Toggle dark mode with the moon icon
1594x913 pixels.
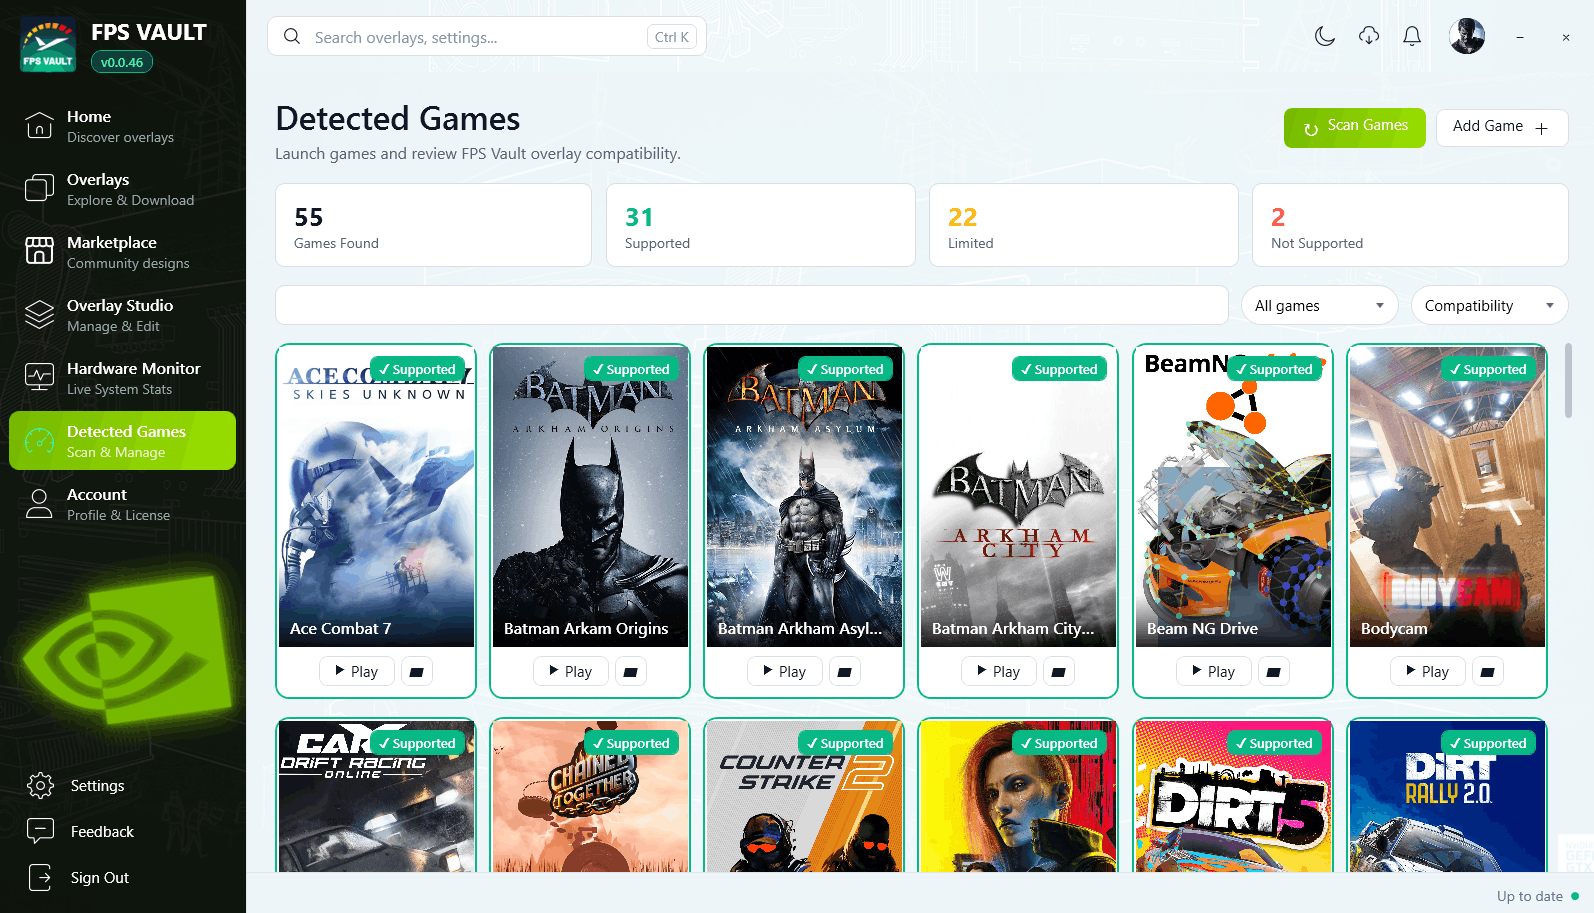pyautogui.click(x=1325, y=37)
